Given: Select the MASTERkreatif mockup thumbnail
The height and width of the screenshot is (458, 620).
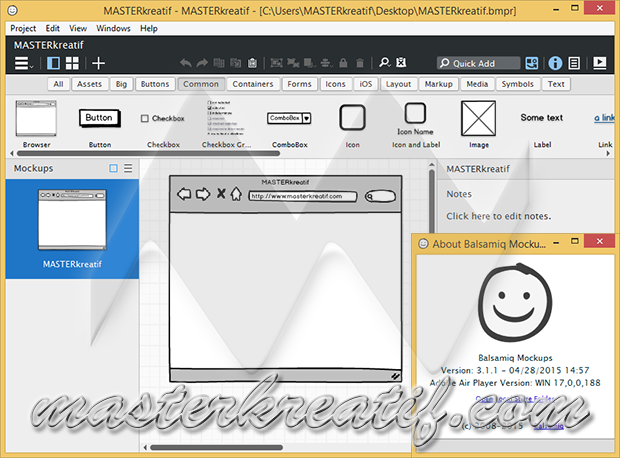Looking at the screenshot, I should pos(72,229).
